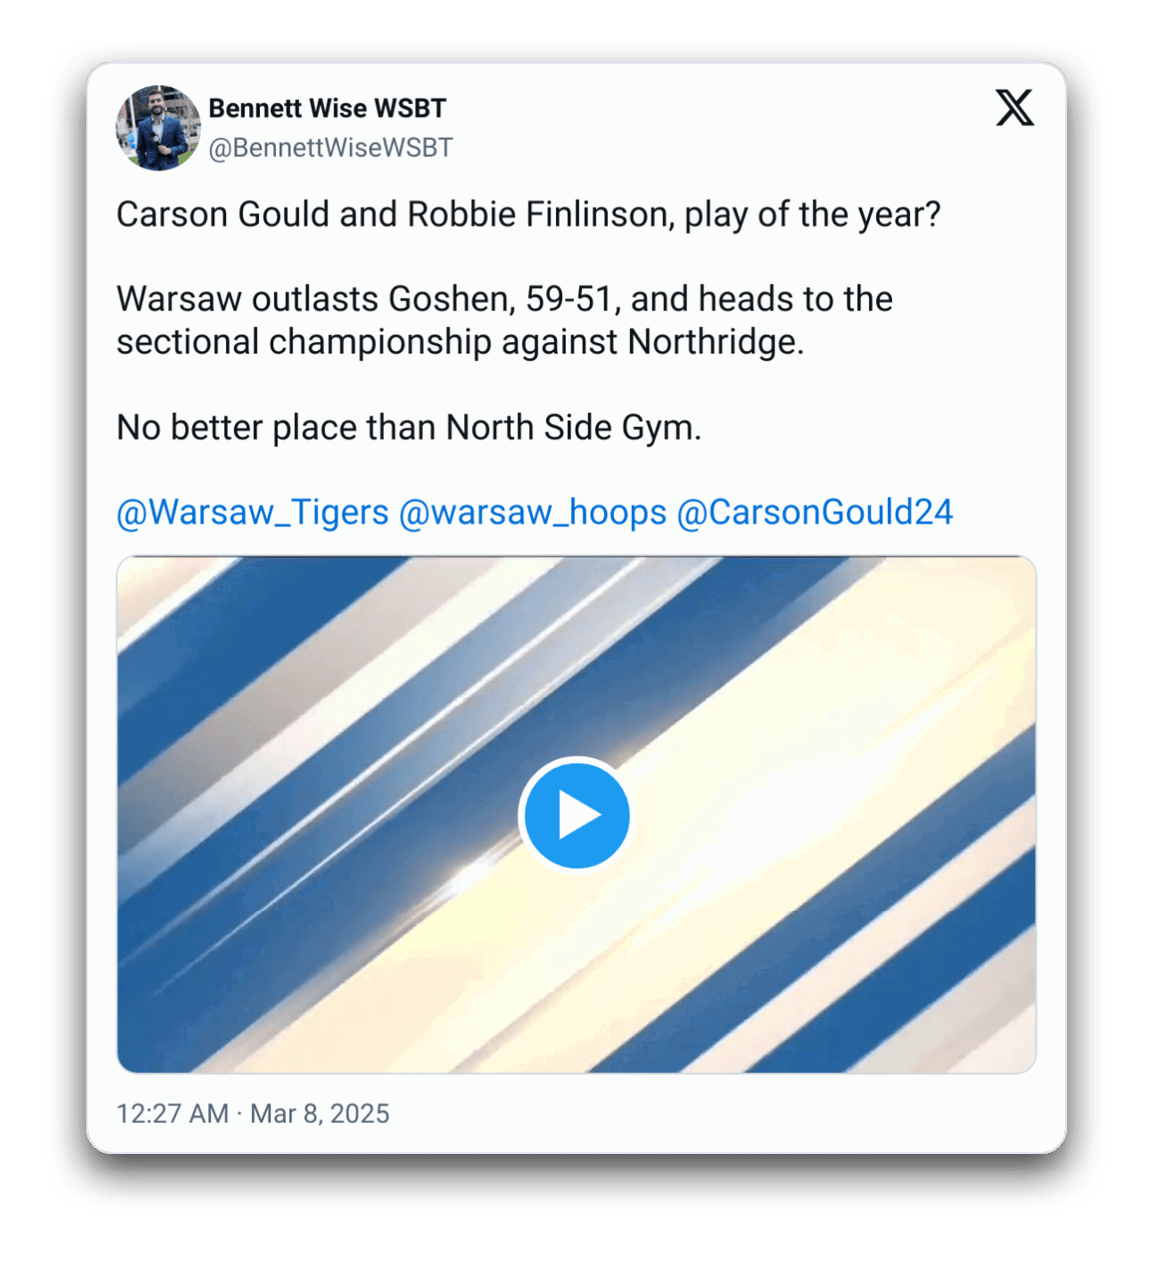Open the @Warsaw_Tigers mention
Viewport: 1153px width, 1288px height.
[252, 512]
